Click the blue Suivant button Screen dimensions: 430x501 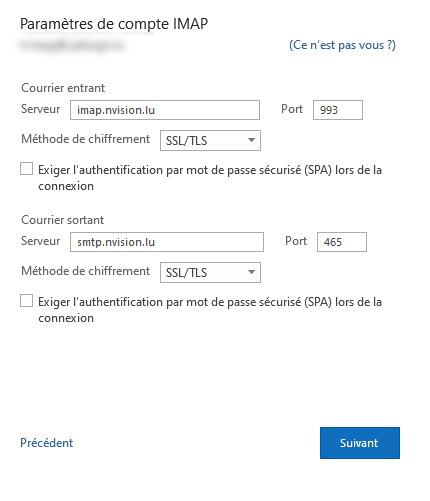(360, 443)
